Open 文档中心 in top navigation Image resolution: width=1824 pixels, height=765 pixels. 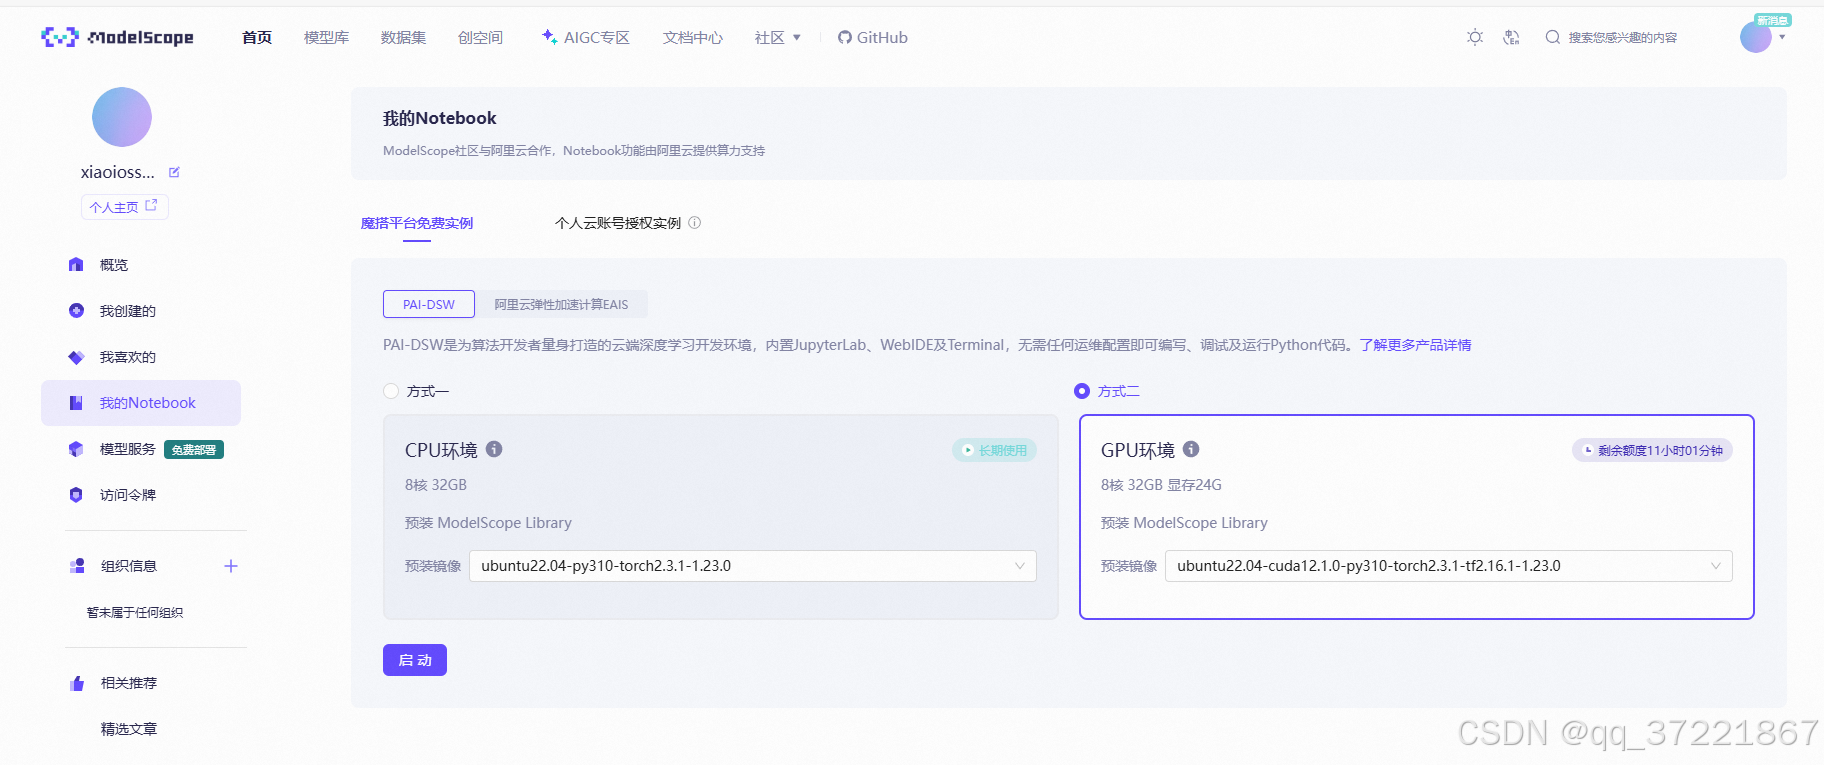tap(692, 37)
